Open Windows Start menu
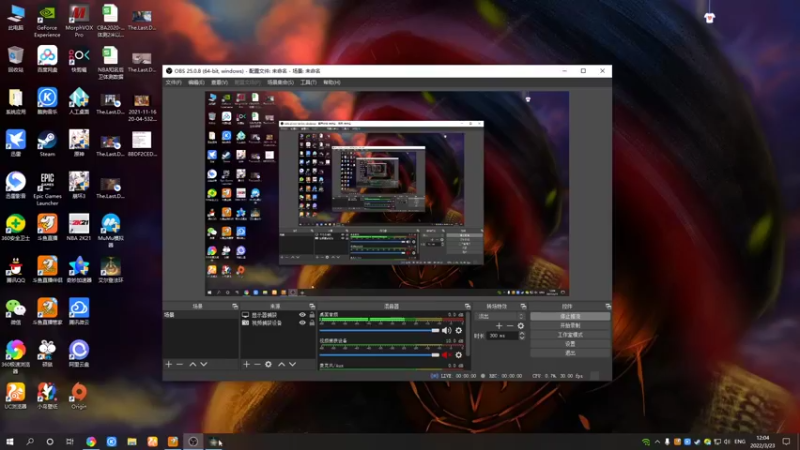800x450 pixels. click(x=10, y=442)
